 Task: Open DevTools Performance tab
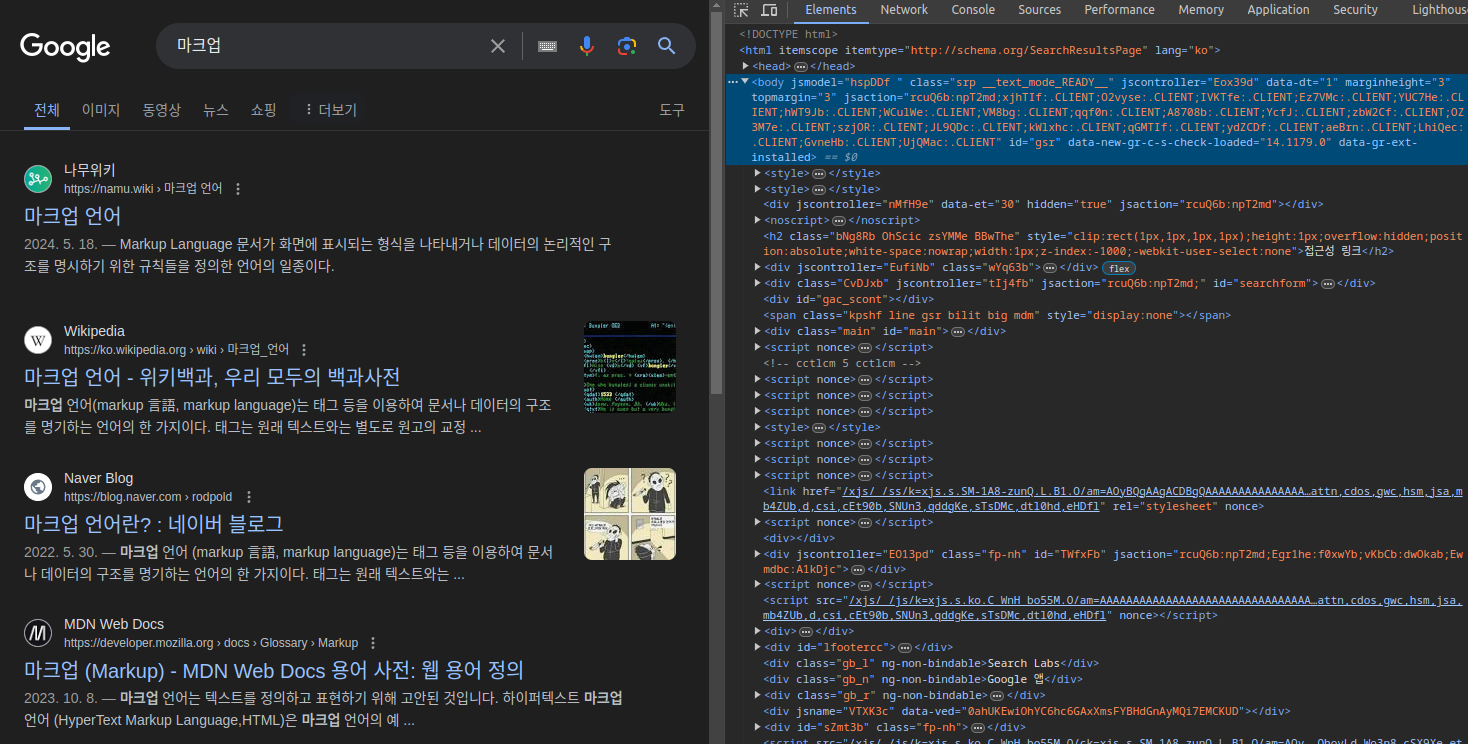tap(1120, 10)
